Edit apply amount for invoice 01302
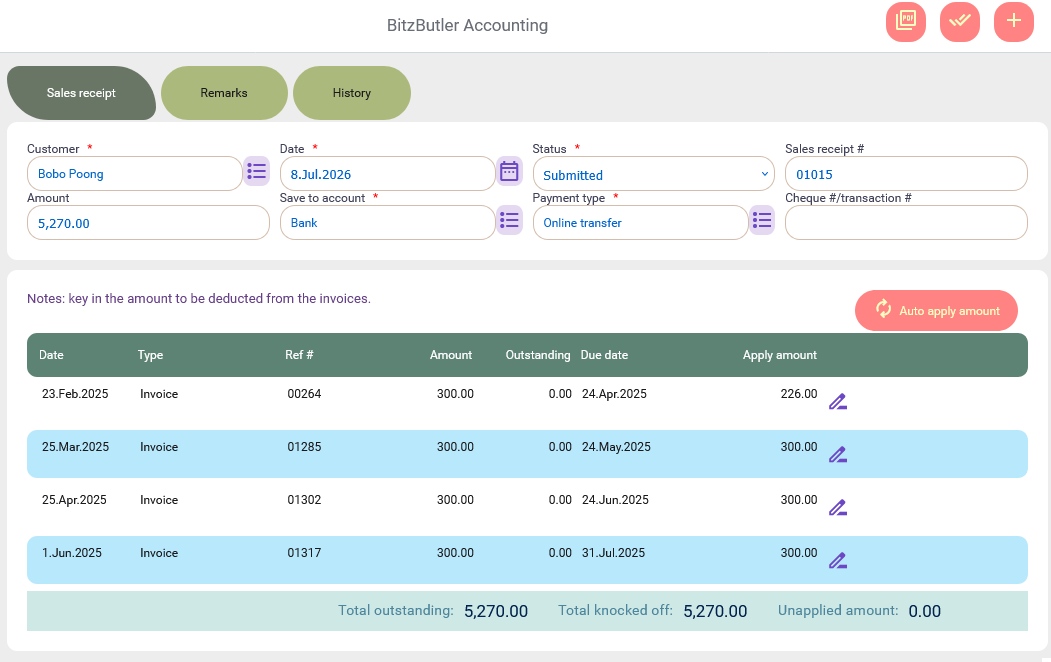The image size is (1051, 662). click(838, 508)
